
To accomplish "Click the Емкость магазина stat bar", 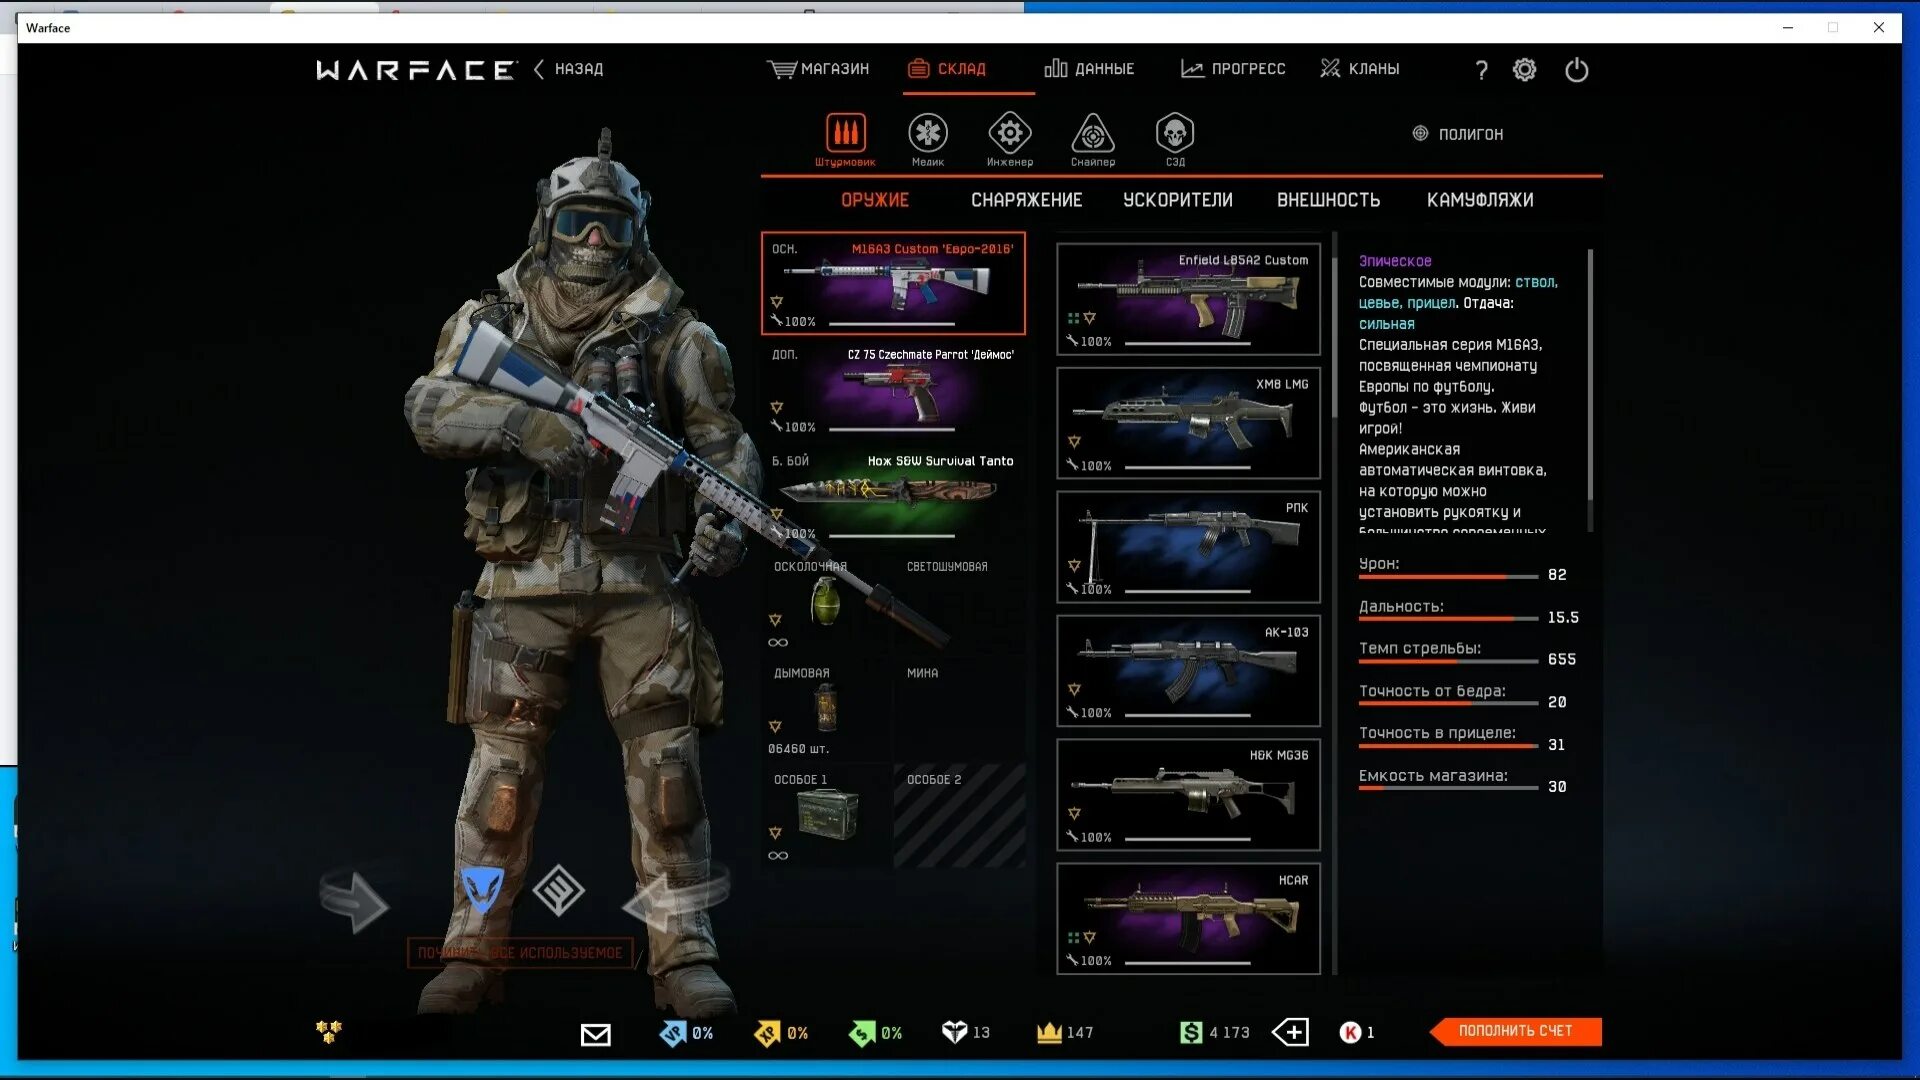I will (1448, 788).
